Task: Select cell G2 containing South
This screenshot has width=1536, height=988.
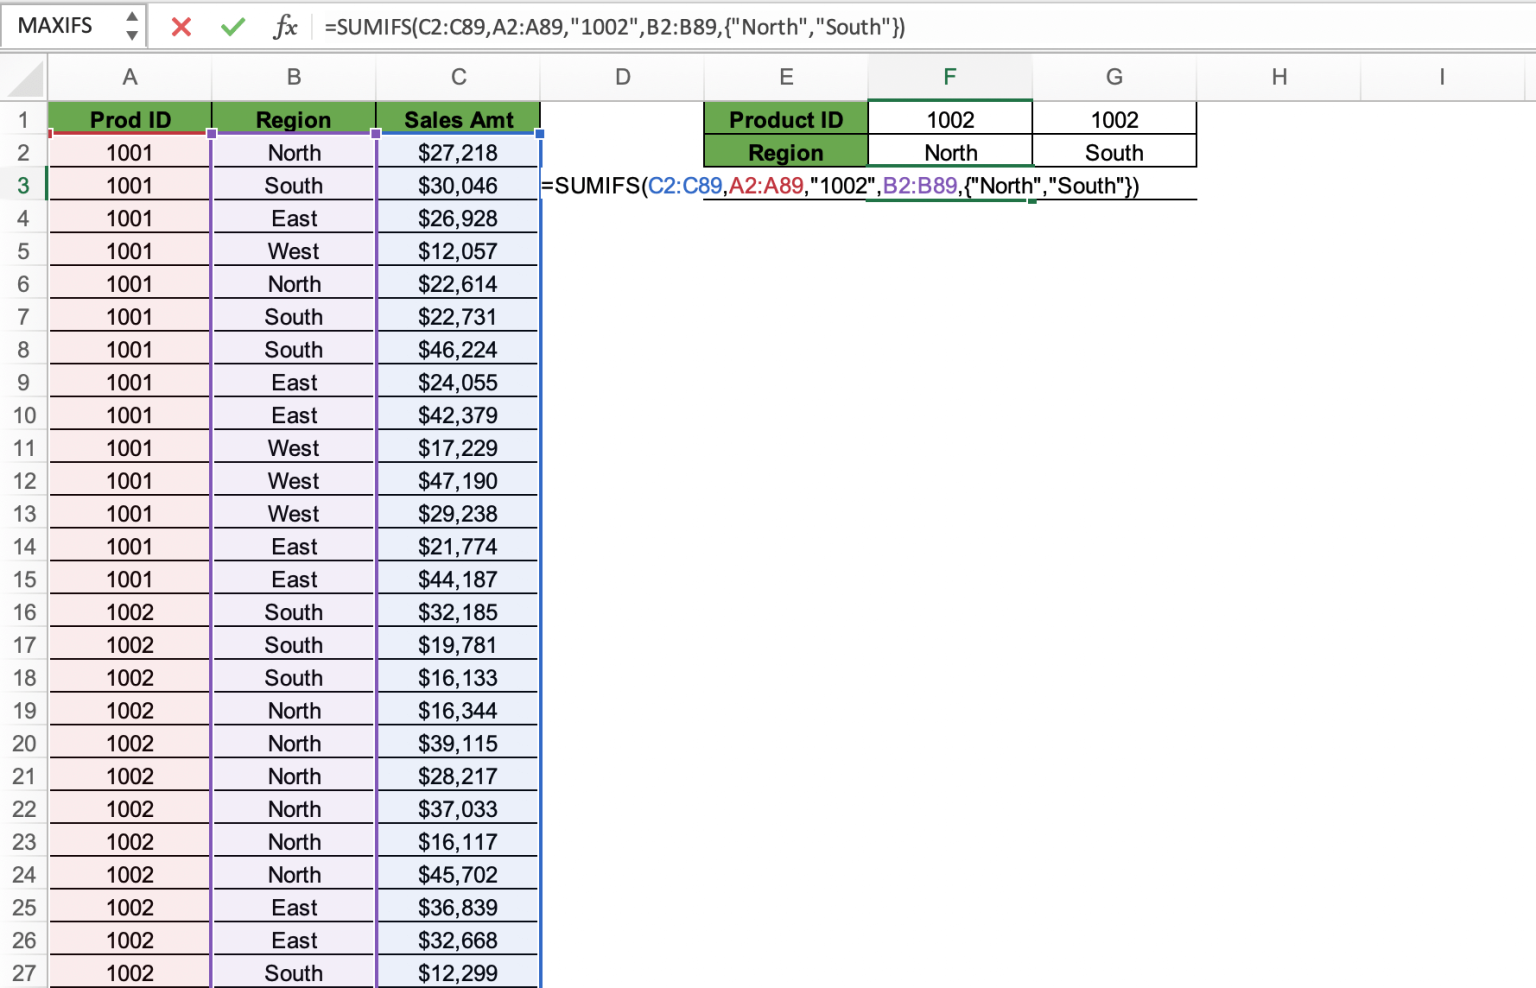Action: coord(1114,152)
